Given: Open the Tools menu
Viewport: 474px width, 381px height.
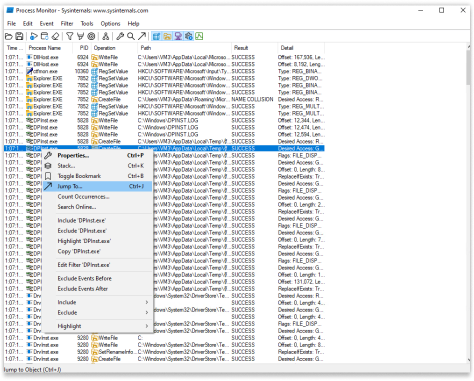Looking at the screenshot, I should [87, 24].
